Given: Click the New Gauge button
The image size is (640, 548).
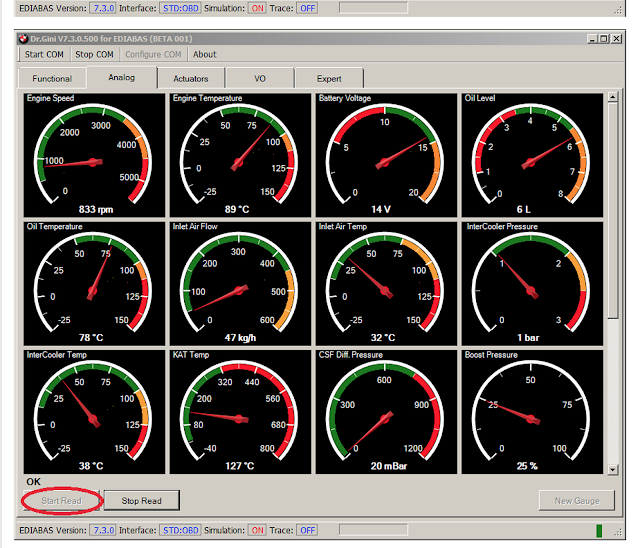Looking at the screenshot, I should (577, 501).
